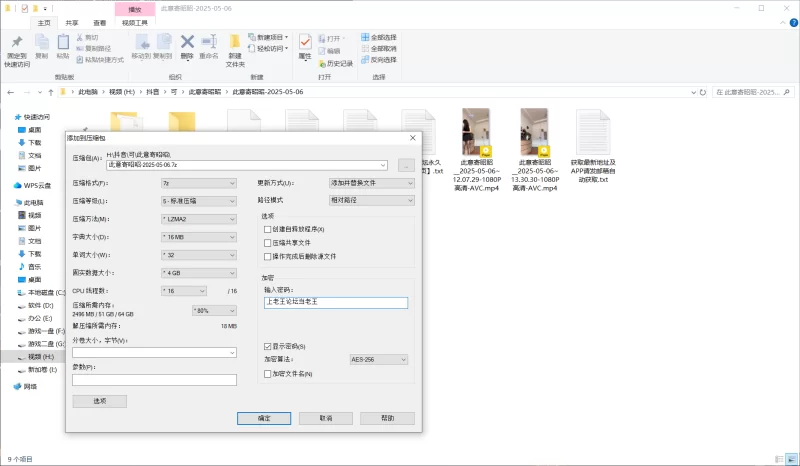Image resolution: width=800 pixels, height=466 pixels.
Task: Click the Move to (移动到) icon
Action: (141, 42)
